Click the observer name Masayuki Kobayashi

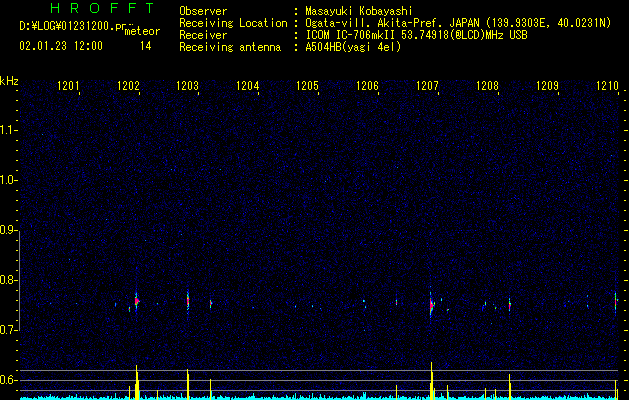pyautogui.click(x=359, y=11)
